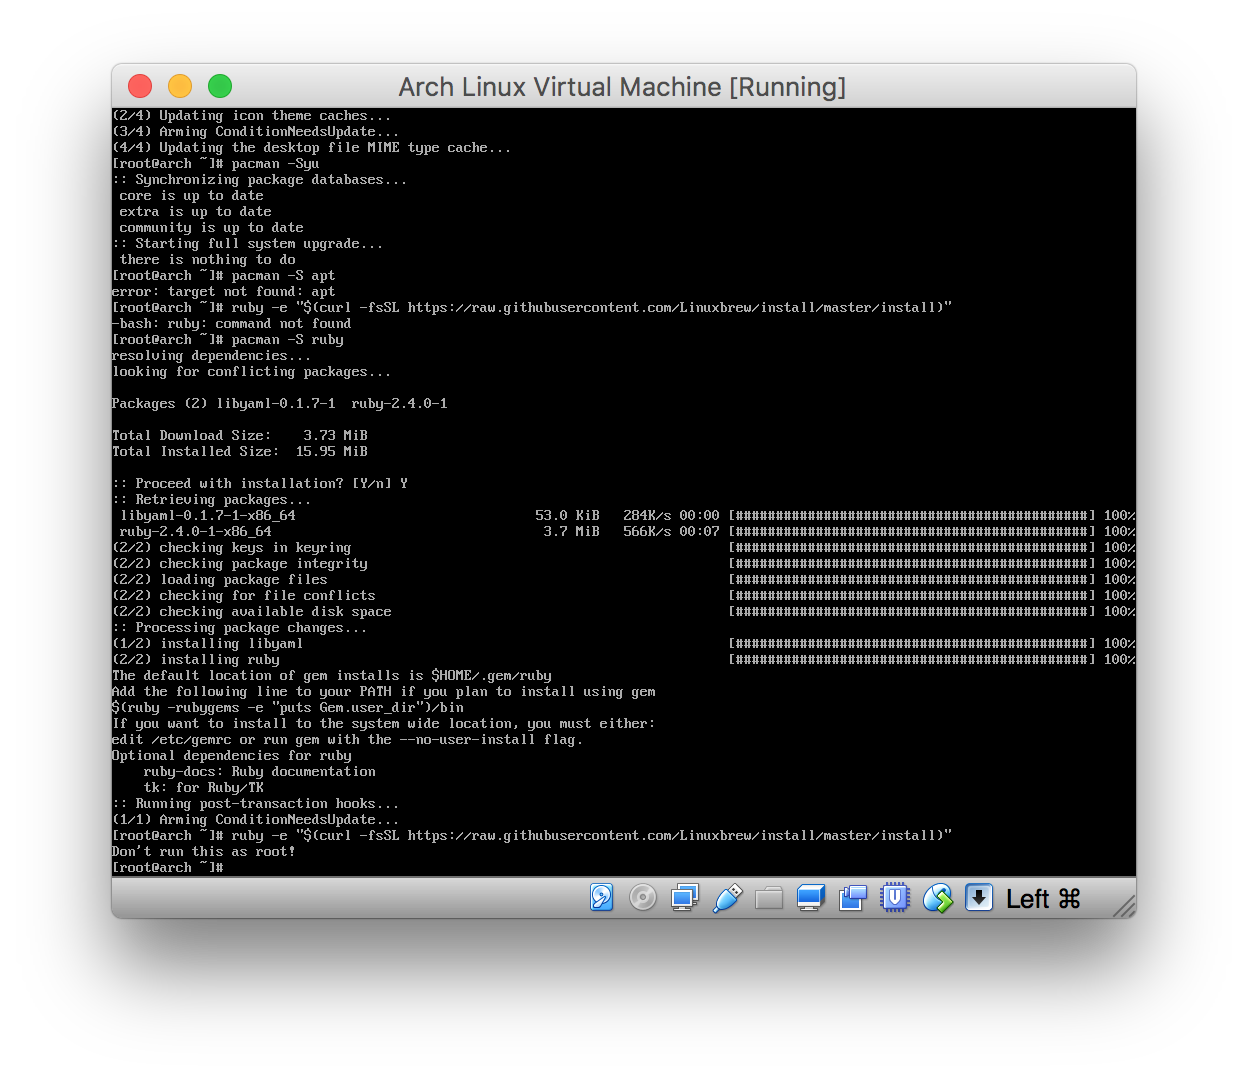
Task: Click the 'ruby-2.4.0-1-x86_64' download row
Action: [626, 532]
